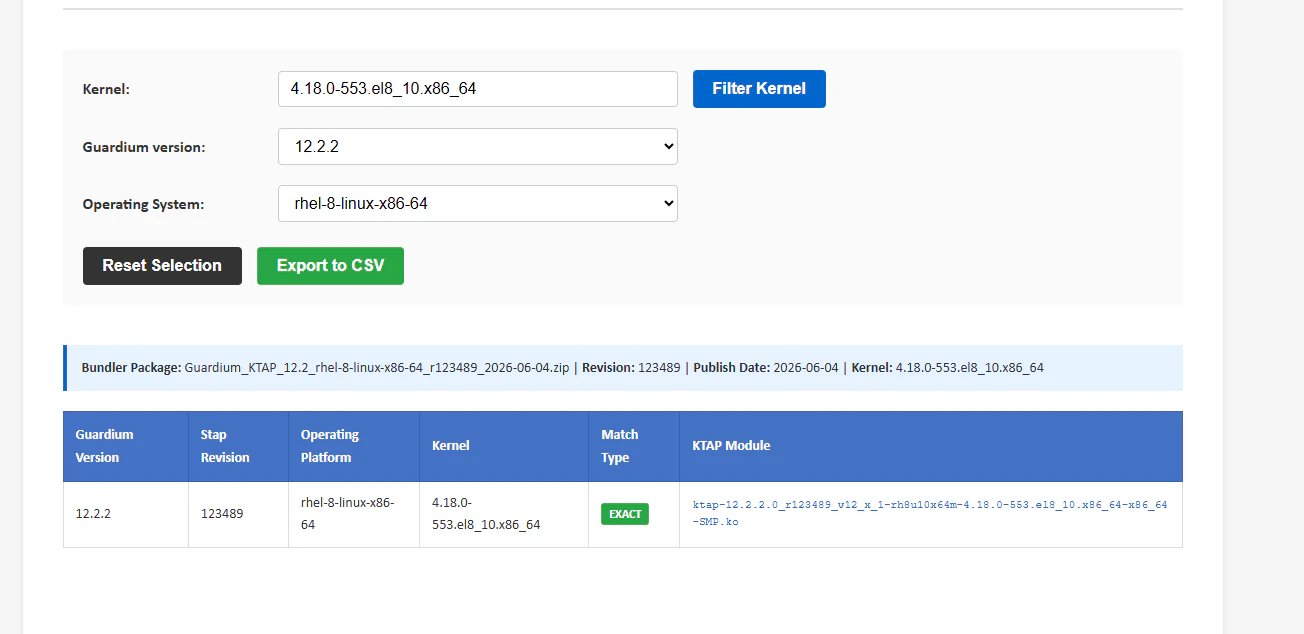Click the Match Type column header
This screenshot has height=634, width=1304.
[634, 446]
